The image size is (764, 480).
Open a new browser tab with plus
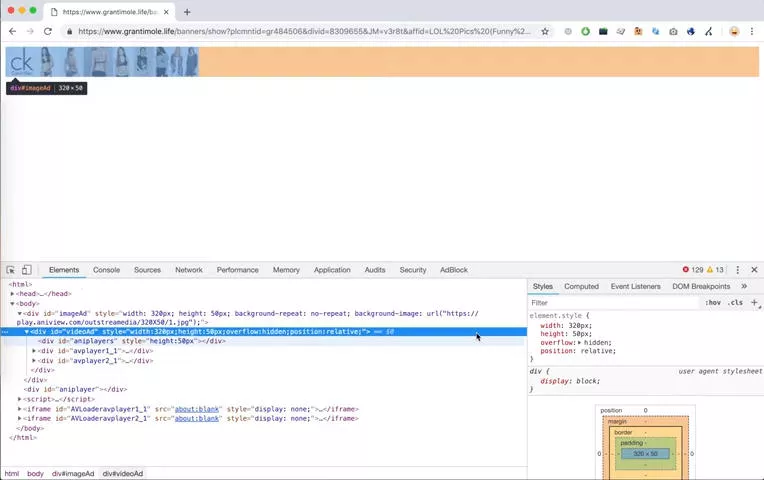(x=187, y=12)
